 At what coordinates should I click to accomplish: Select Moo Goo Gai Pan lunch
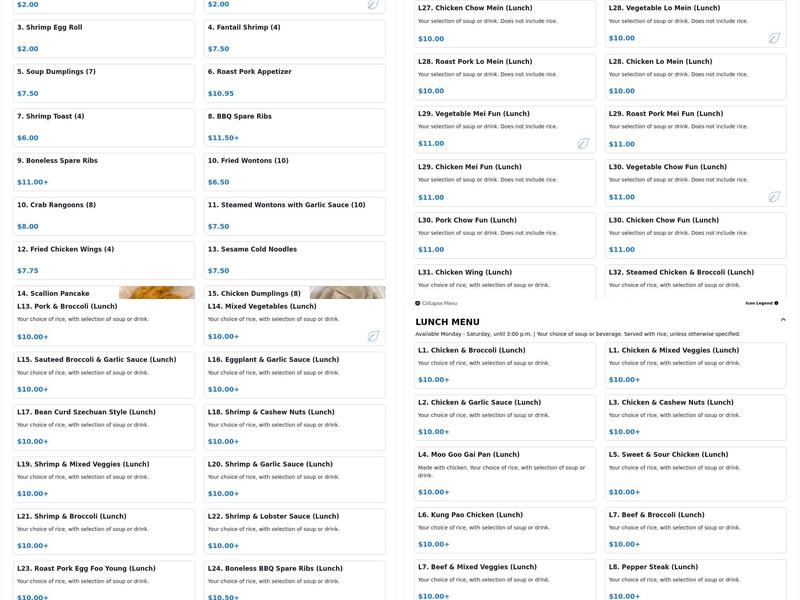(505, 474)
